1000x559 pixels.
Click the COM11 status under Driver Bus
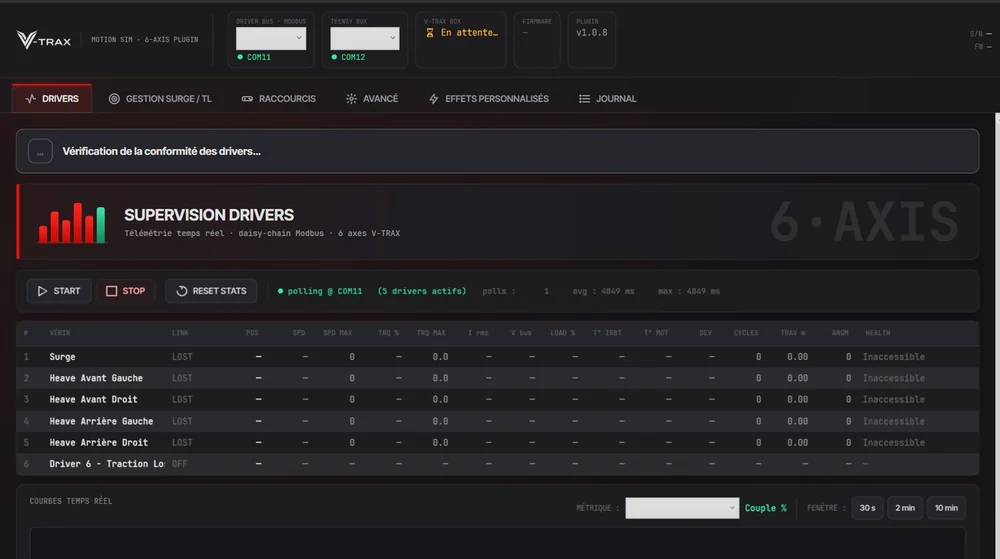pyautogui.click(x=254, y=57)
